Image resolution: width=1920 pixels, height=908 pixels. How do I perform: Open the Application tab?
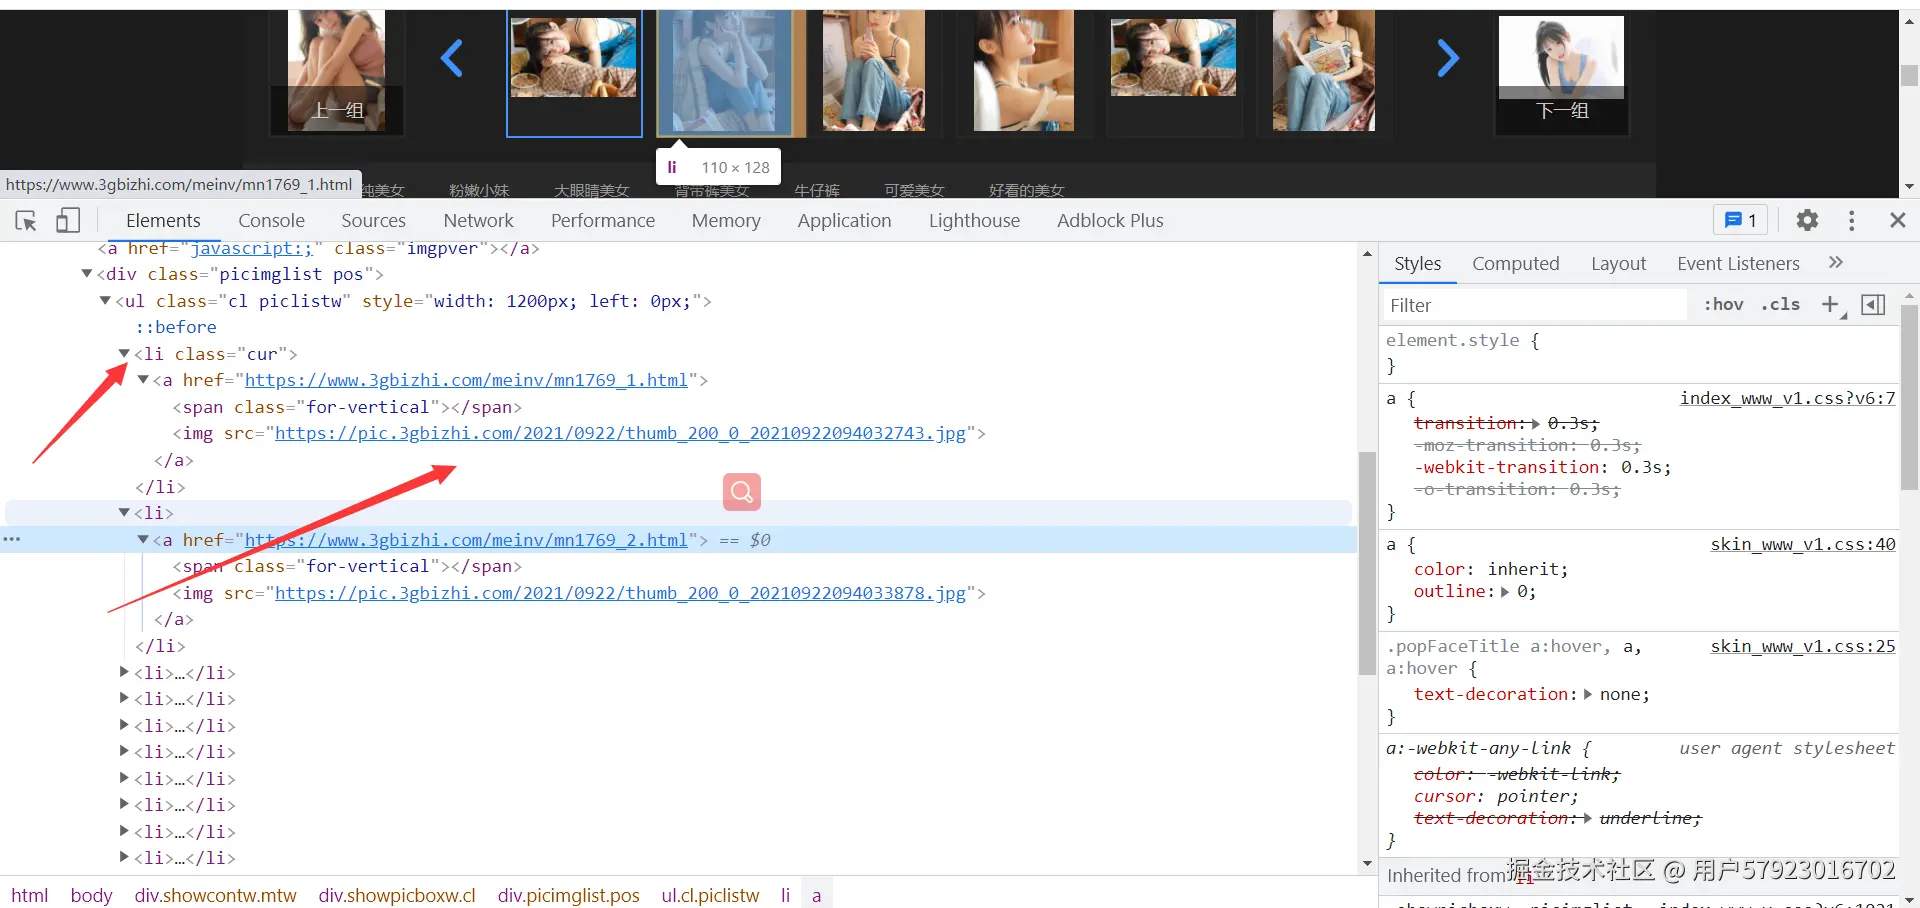click(x=844, y=220)
